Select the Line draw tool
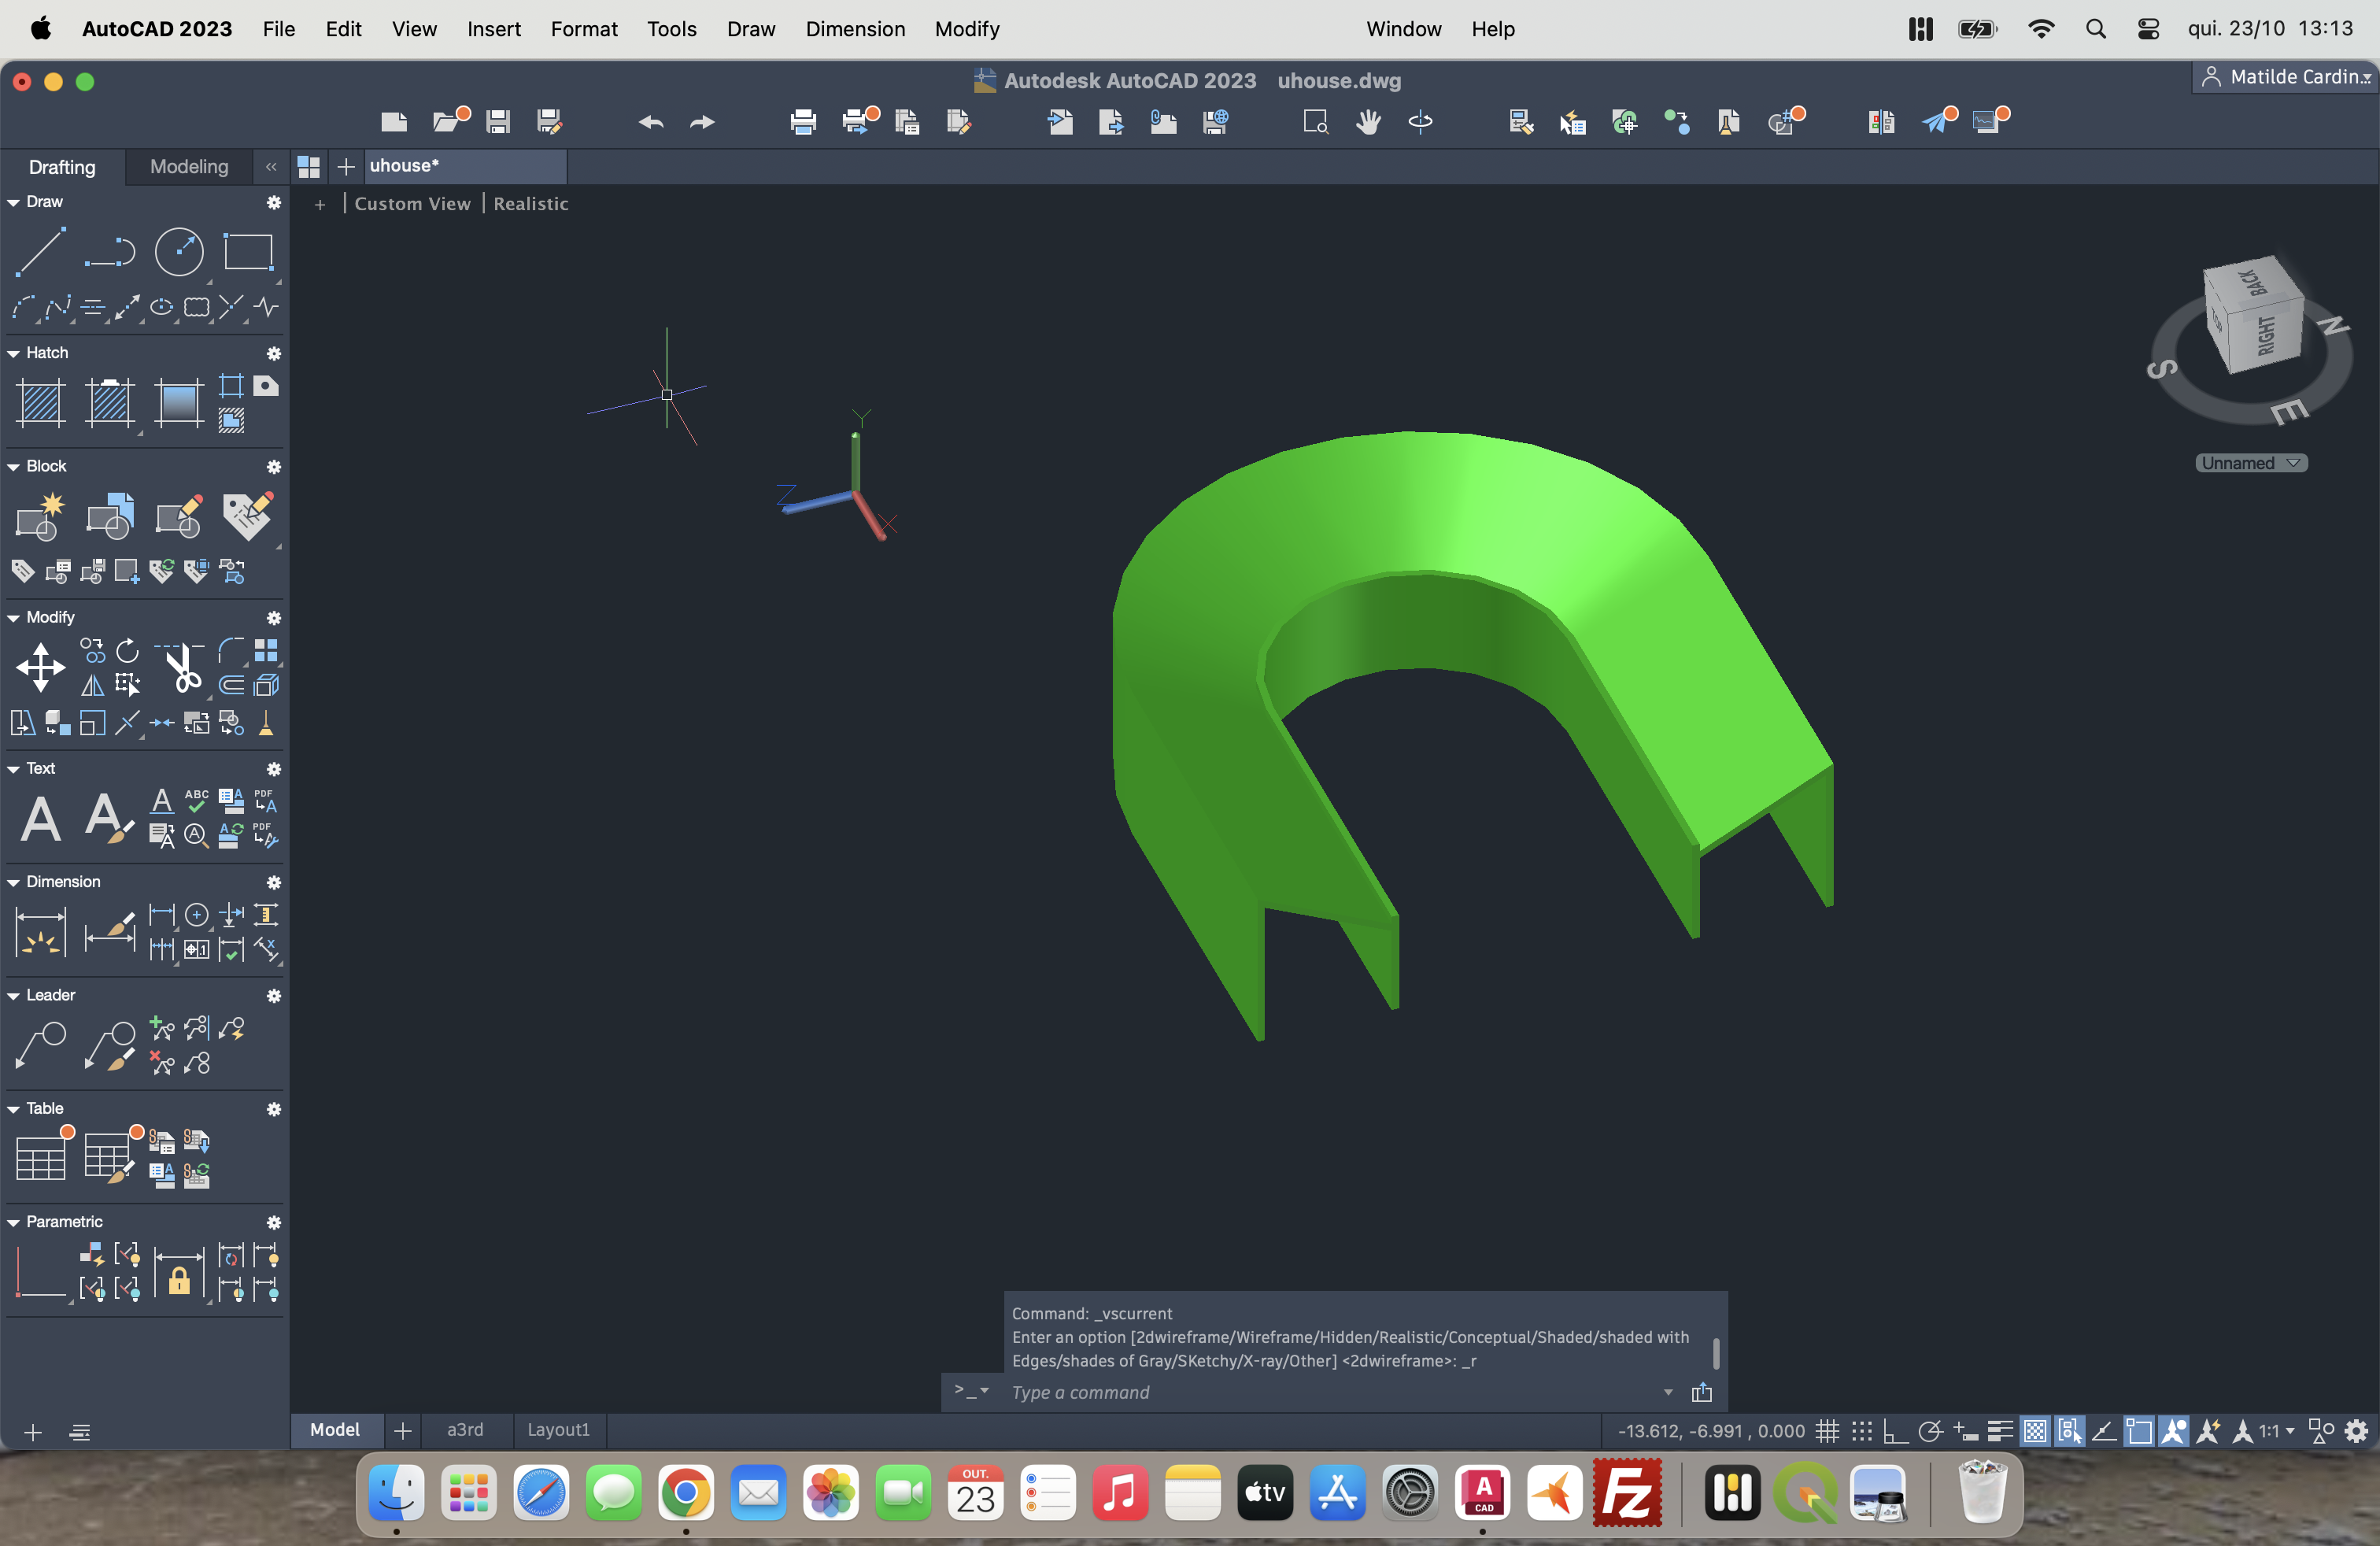This screenshot has height=1546, width=2380. pyautogui.click(x=41, y=251)
